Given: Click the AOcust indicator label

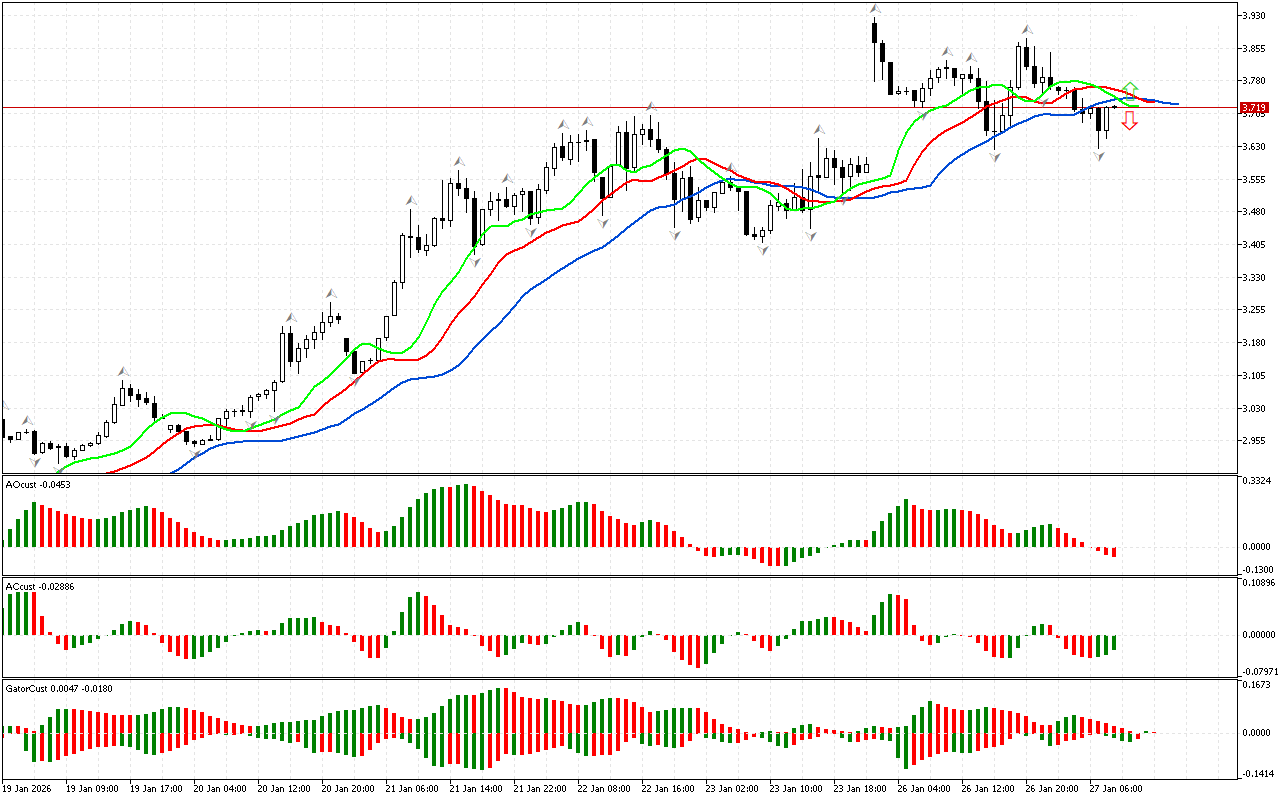Looking at the screenshot, I should 30,484.
